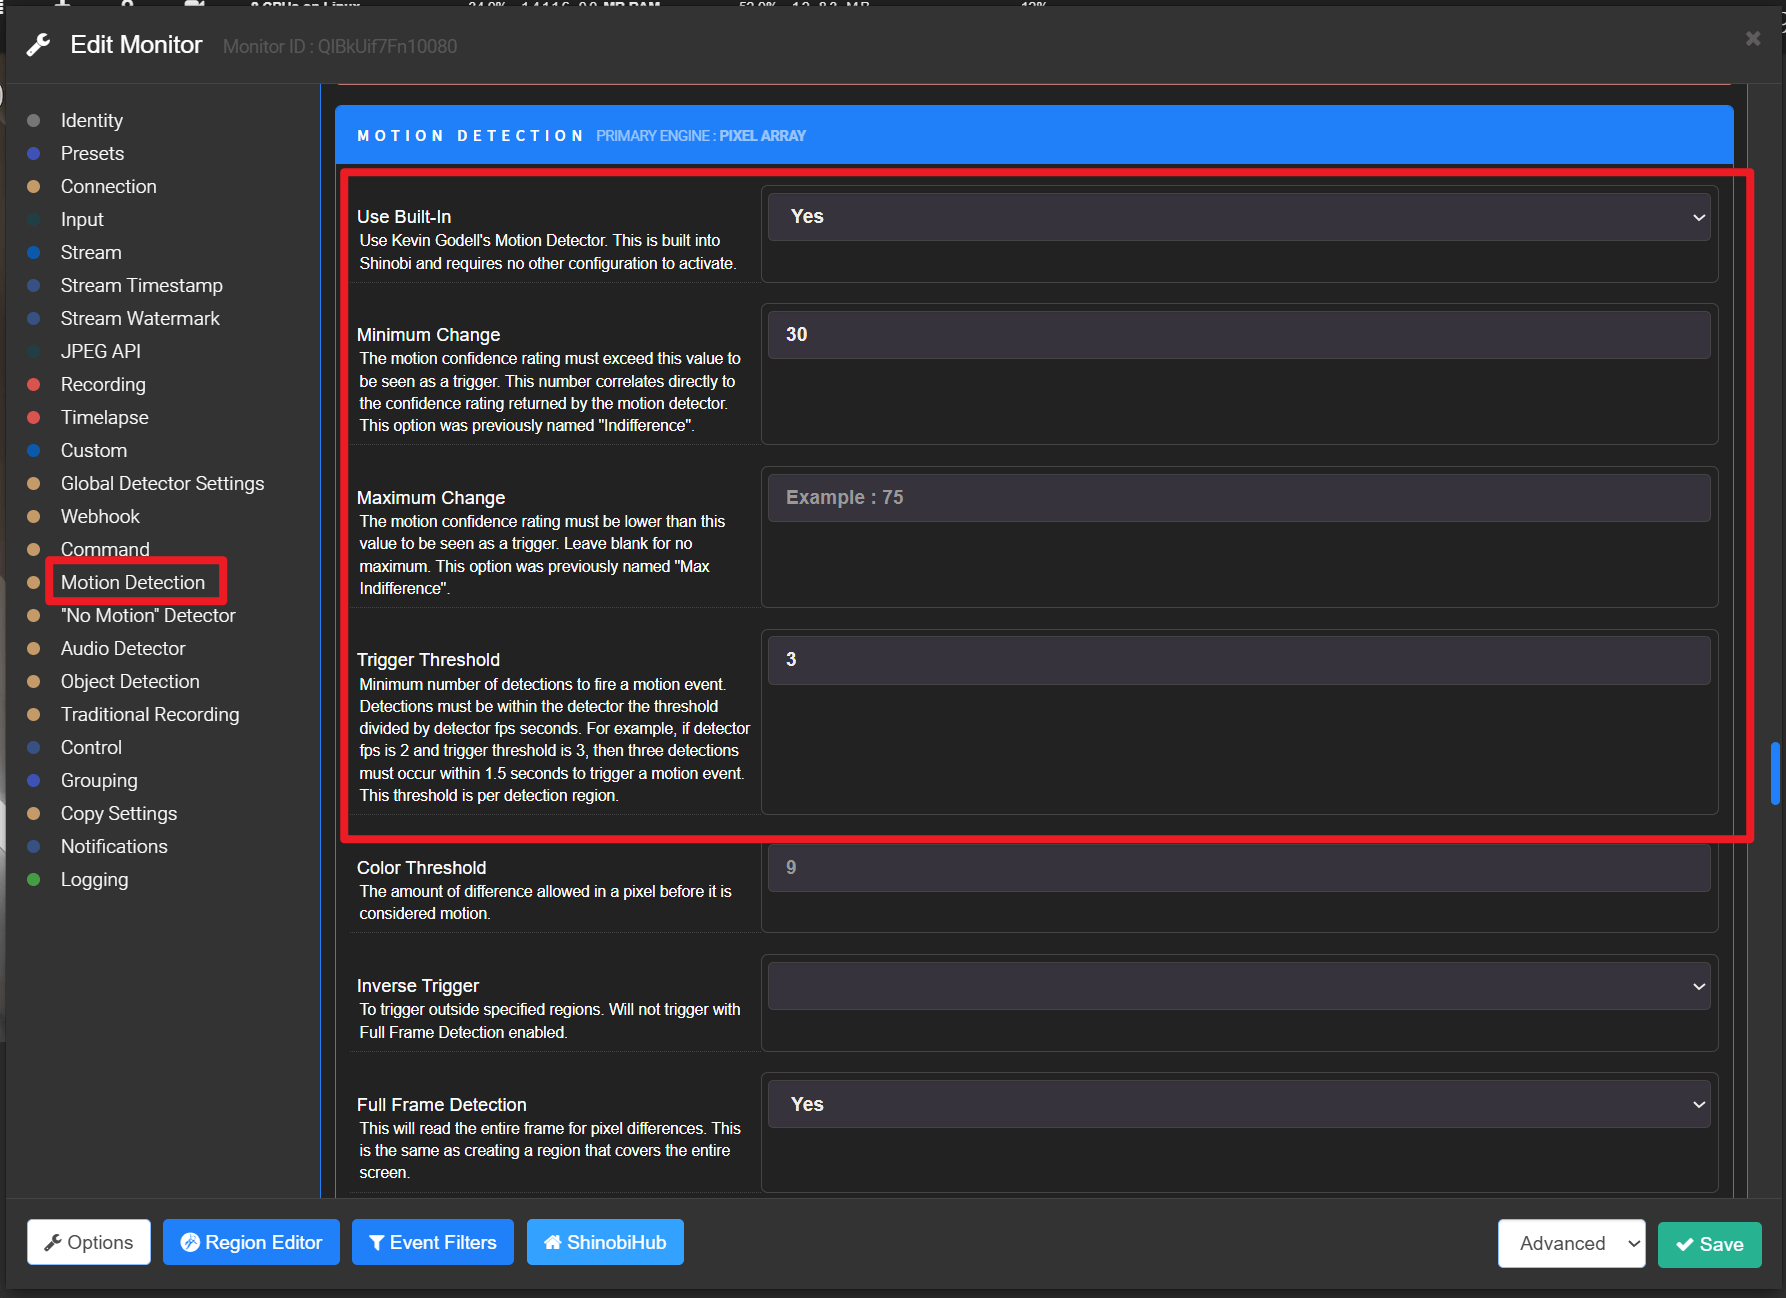Screen dimensions: 1786x1298
Task: Open Event Filters
Action: 433,1242
